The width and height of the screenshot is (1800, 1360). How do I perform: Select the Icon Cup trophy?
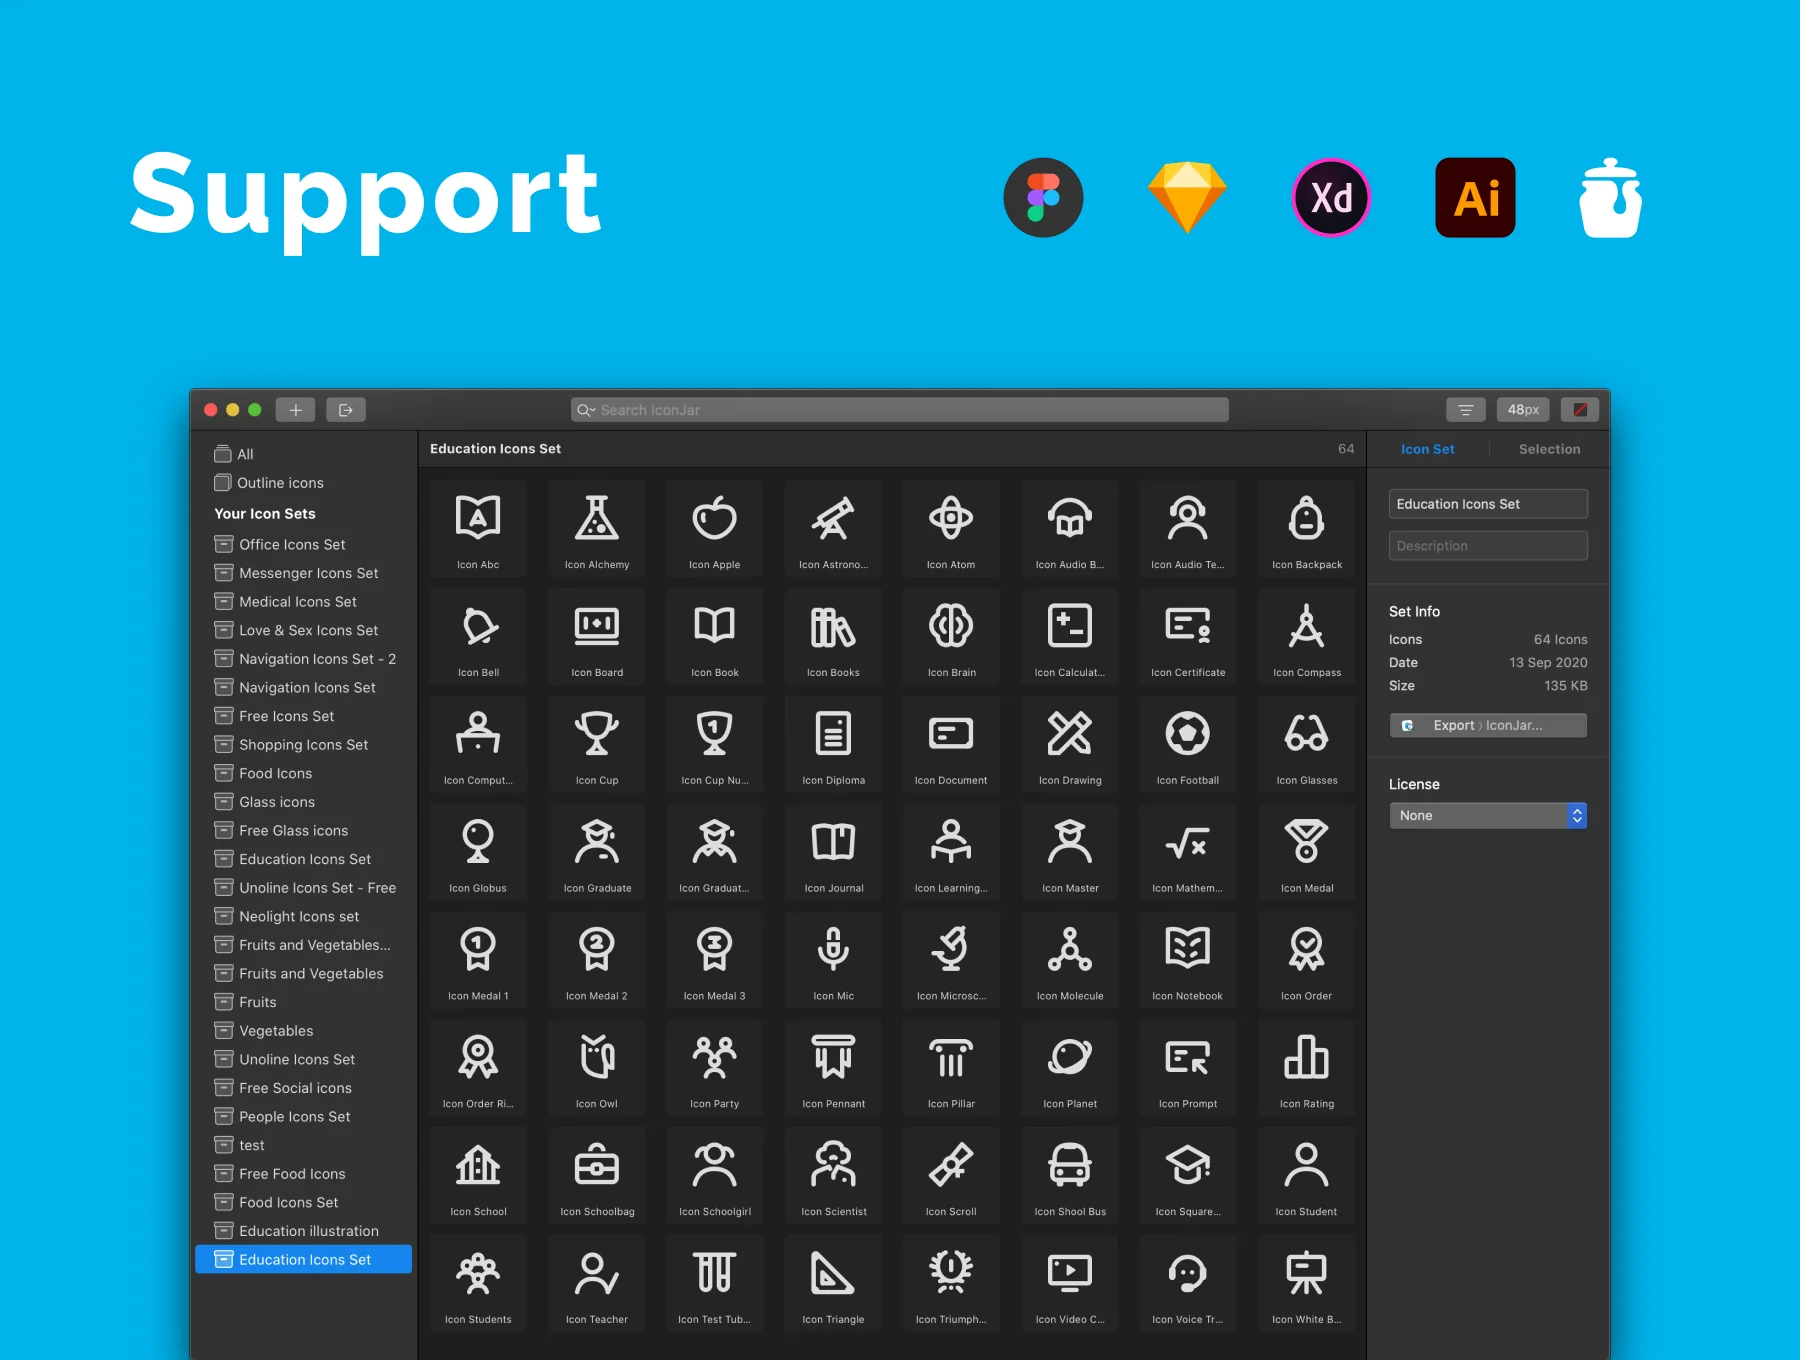click(x=597, y=744)
